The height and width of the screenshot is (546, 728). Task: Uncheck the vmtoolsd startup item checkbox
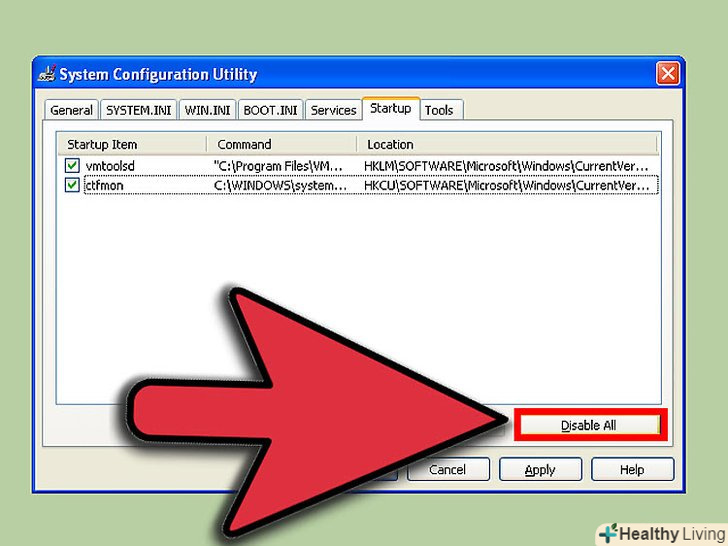72,165
